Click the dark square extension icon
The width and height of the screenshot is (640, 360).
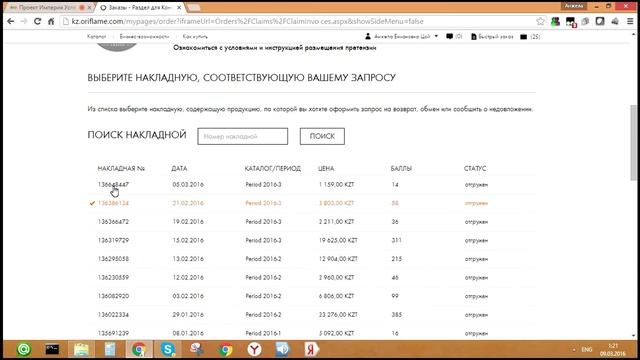click(600, 21)
